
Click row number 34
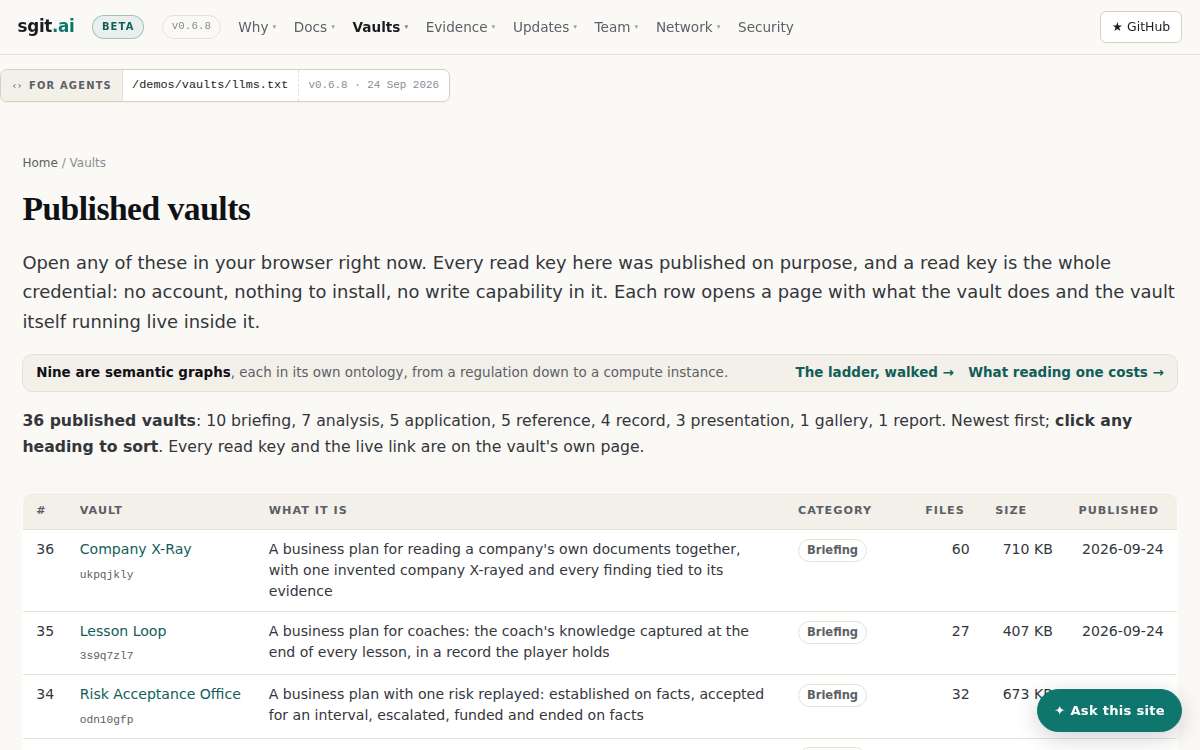pyautogui.click(x=45, y=694)
